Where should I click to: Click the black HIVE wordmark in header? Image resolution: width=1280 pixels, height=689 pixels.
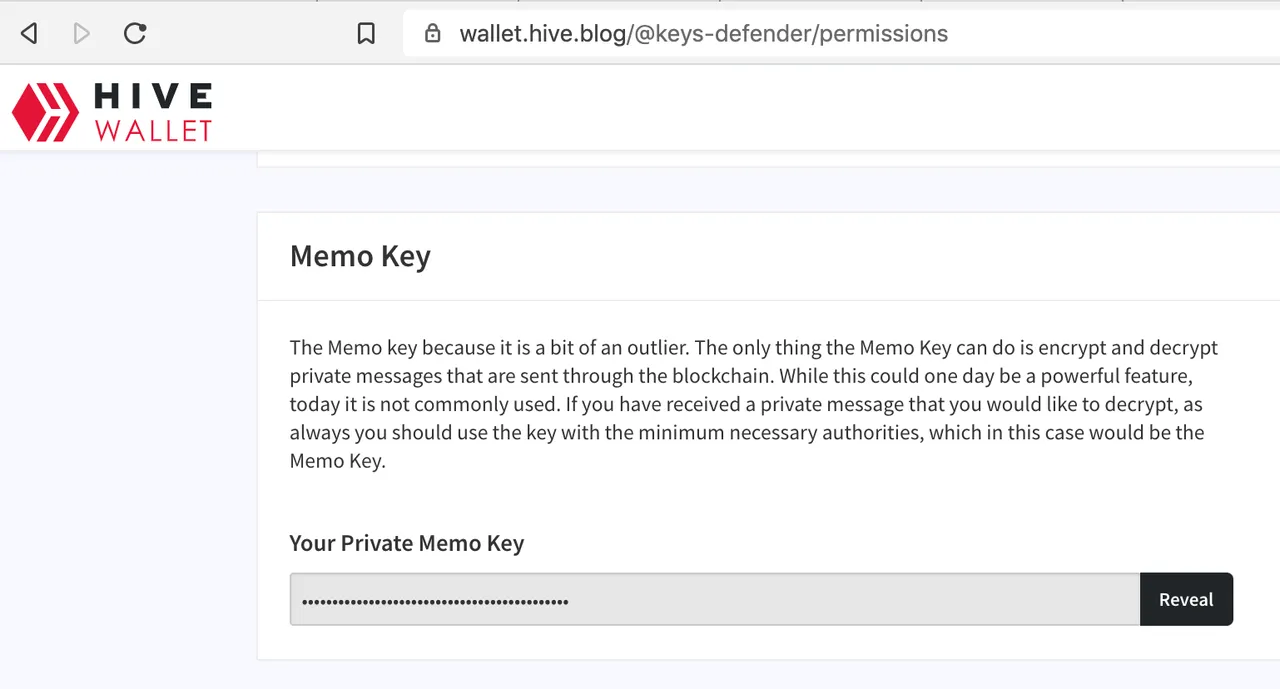[153, 96]
